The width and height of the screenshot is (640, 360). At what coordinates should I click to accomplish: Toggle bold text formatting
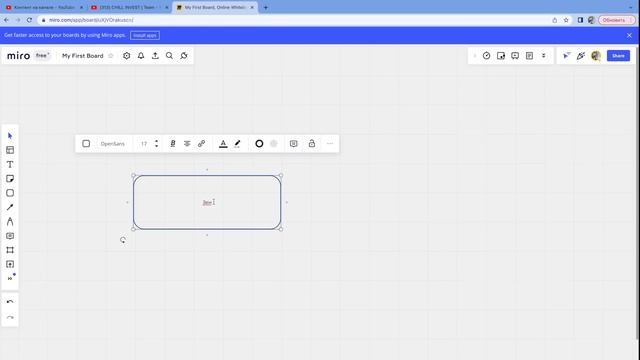(x=173, y=144)
